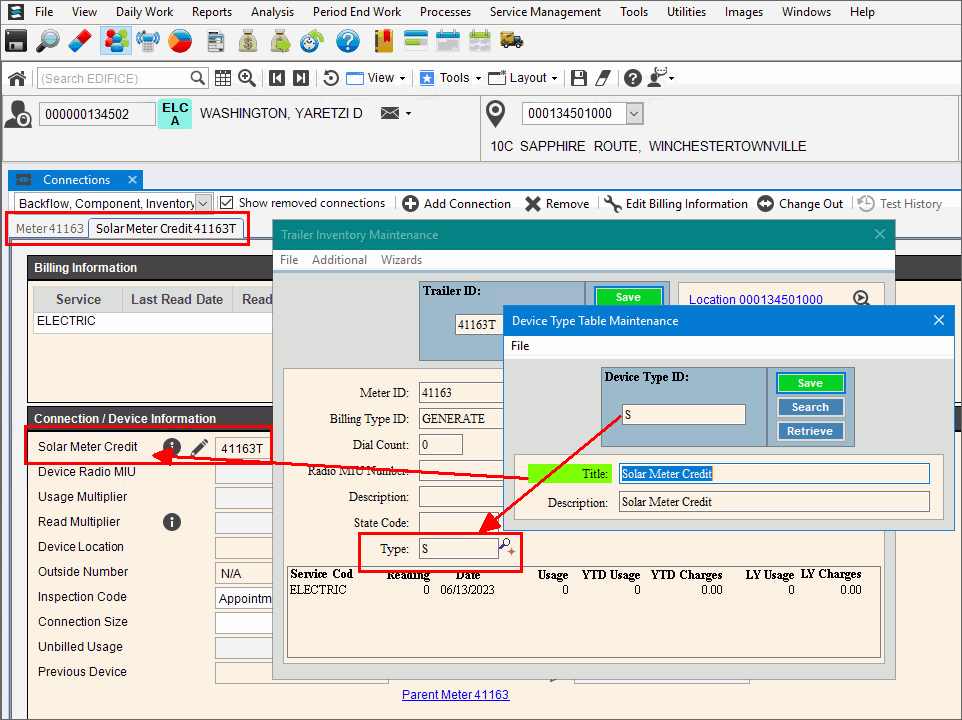Click the clock with green arrow icon
The width and height of the screenshot is (962, 720).
point(312,42)
